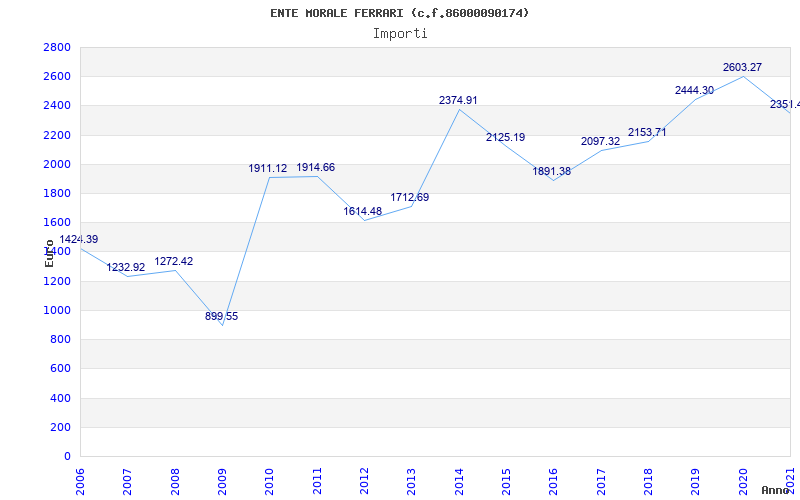
Task: Click y-axis value 1800
Action: (57, 193)
